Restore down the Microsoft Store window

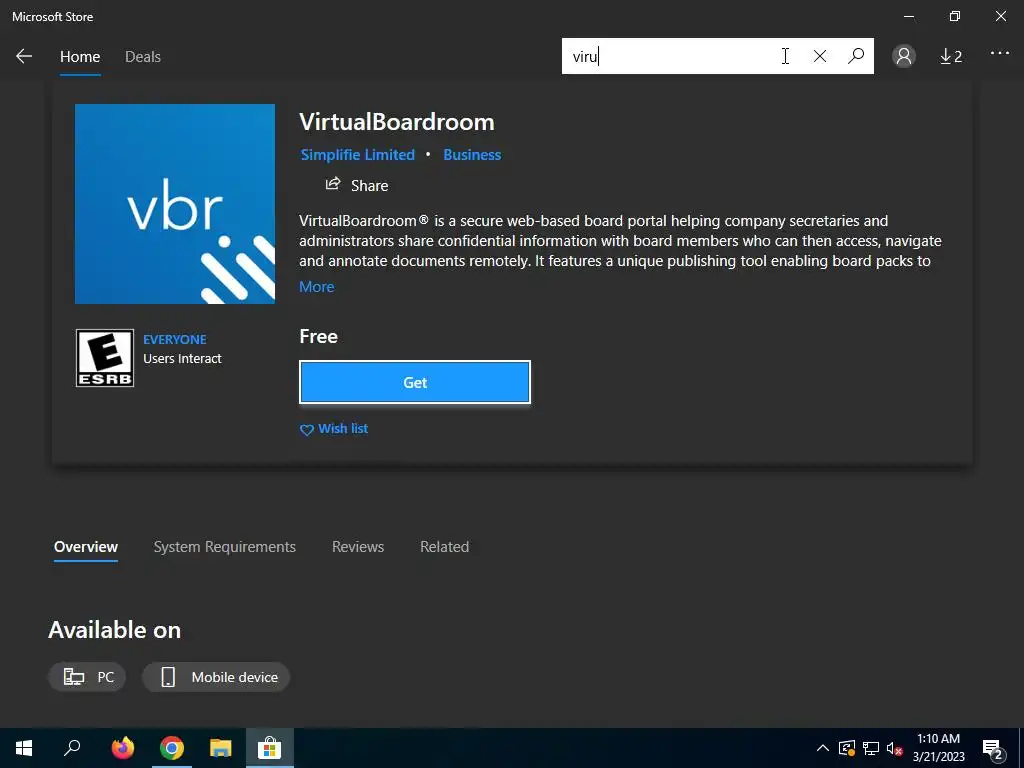coord(955,16)
